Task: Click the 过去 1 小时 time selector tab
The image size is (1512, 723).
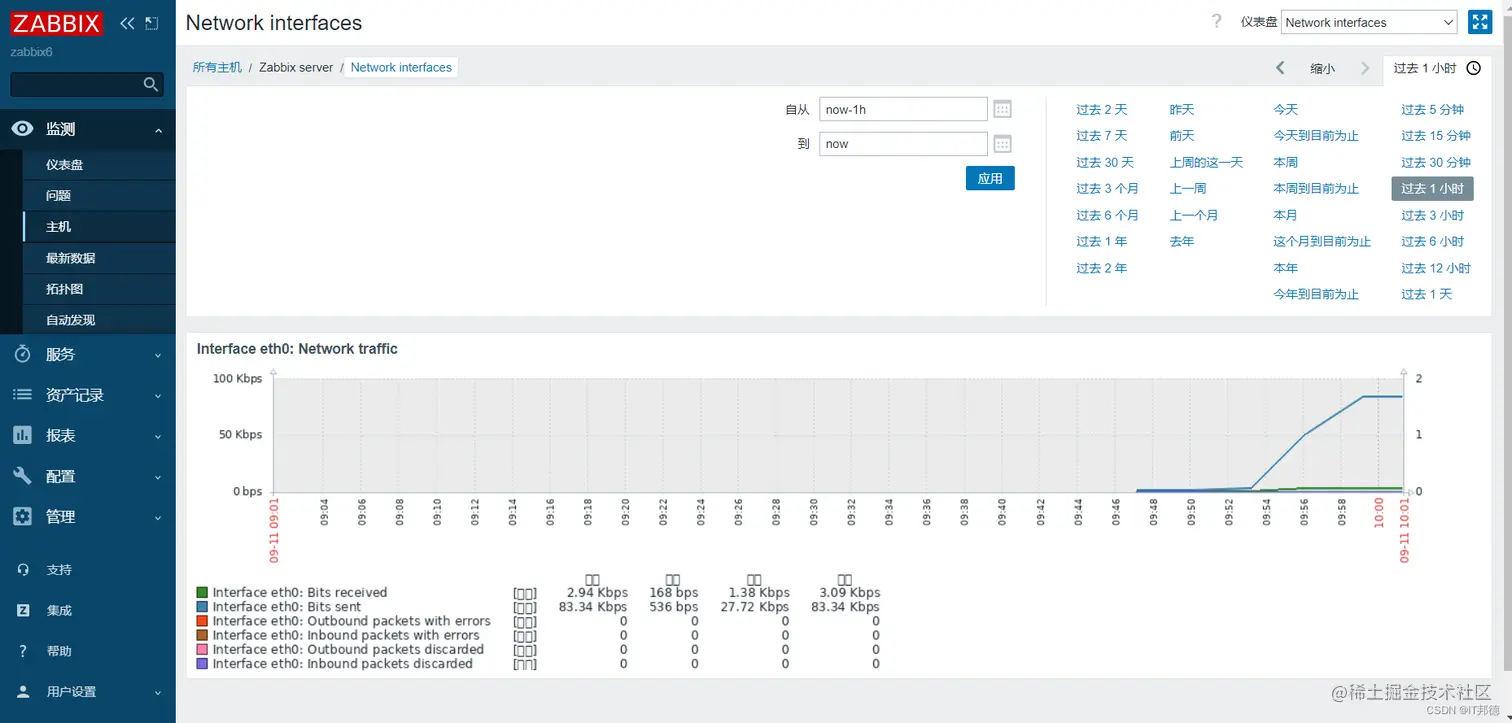Action: pos(1437,68)
